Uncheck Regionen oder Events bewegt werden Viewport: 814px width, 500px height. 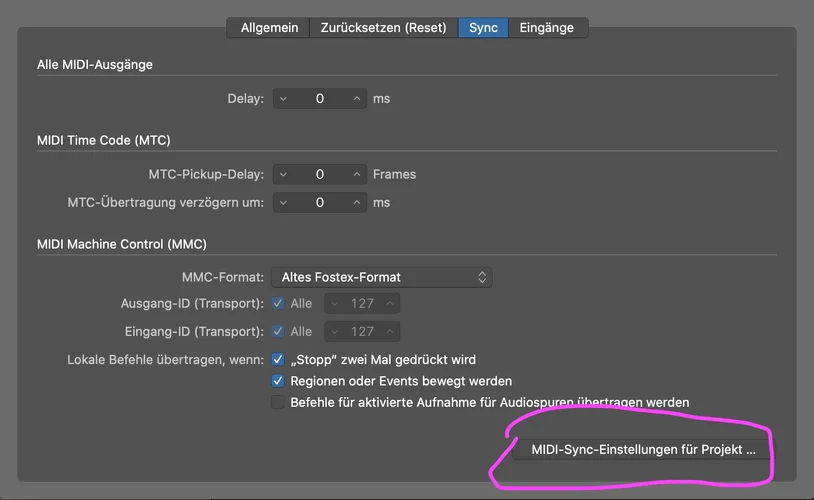click(x=279, y=381)
